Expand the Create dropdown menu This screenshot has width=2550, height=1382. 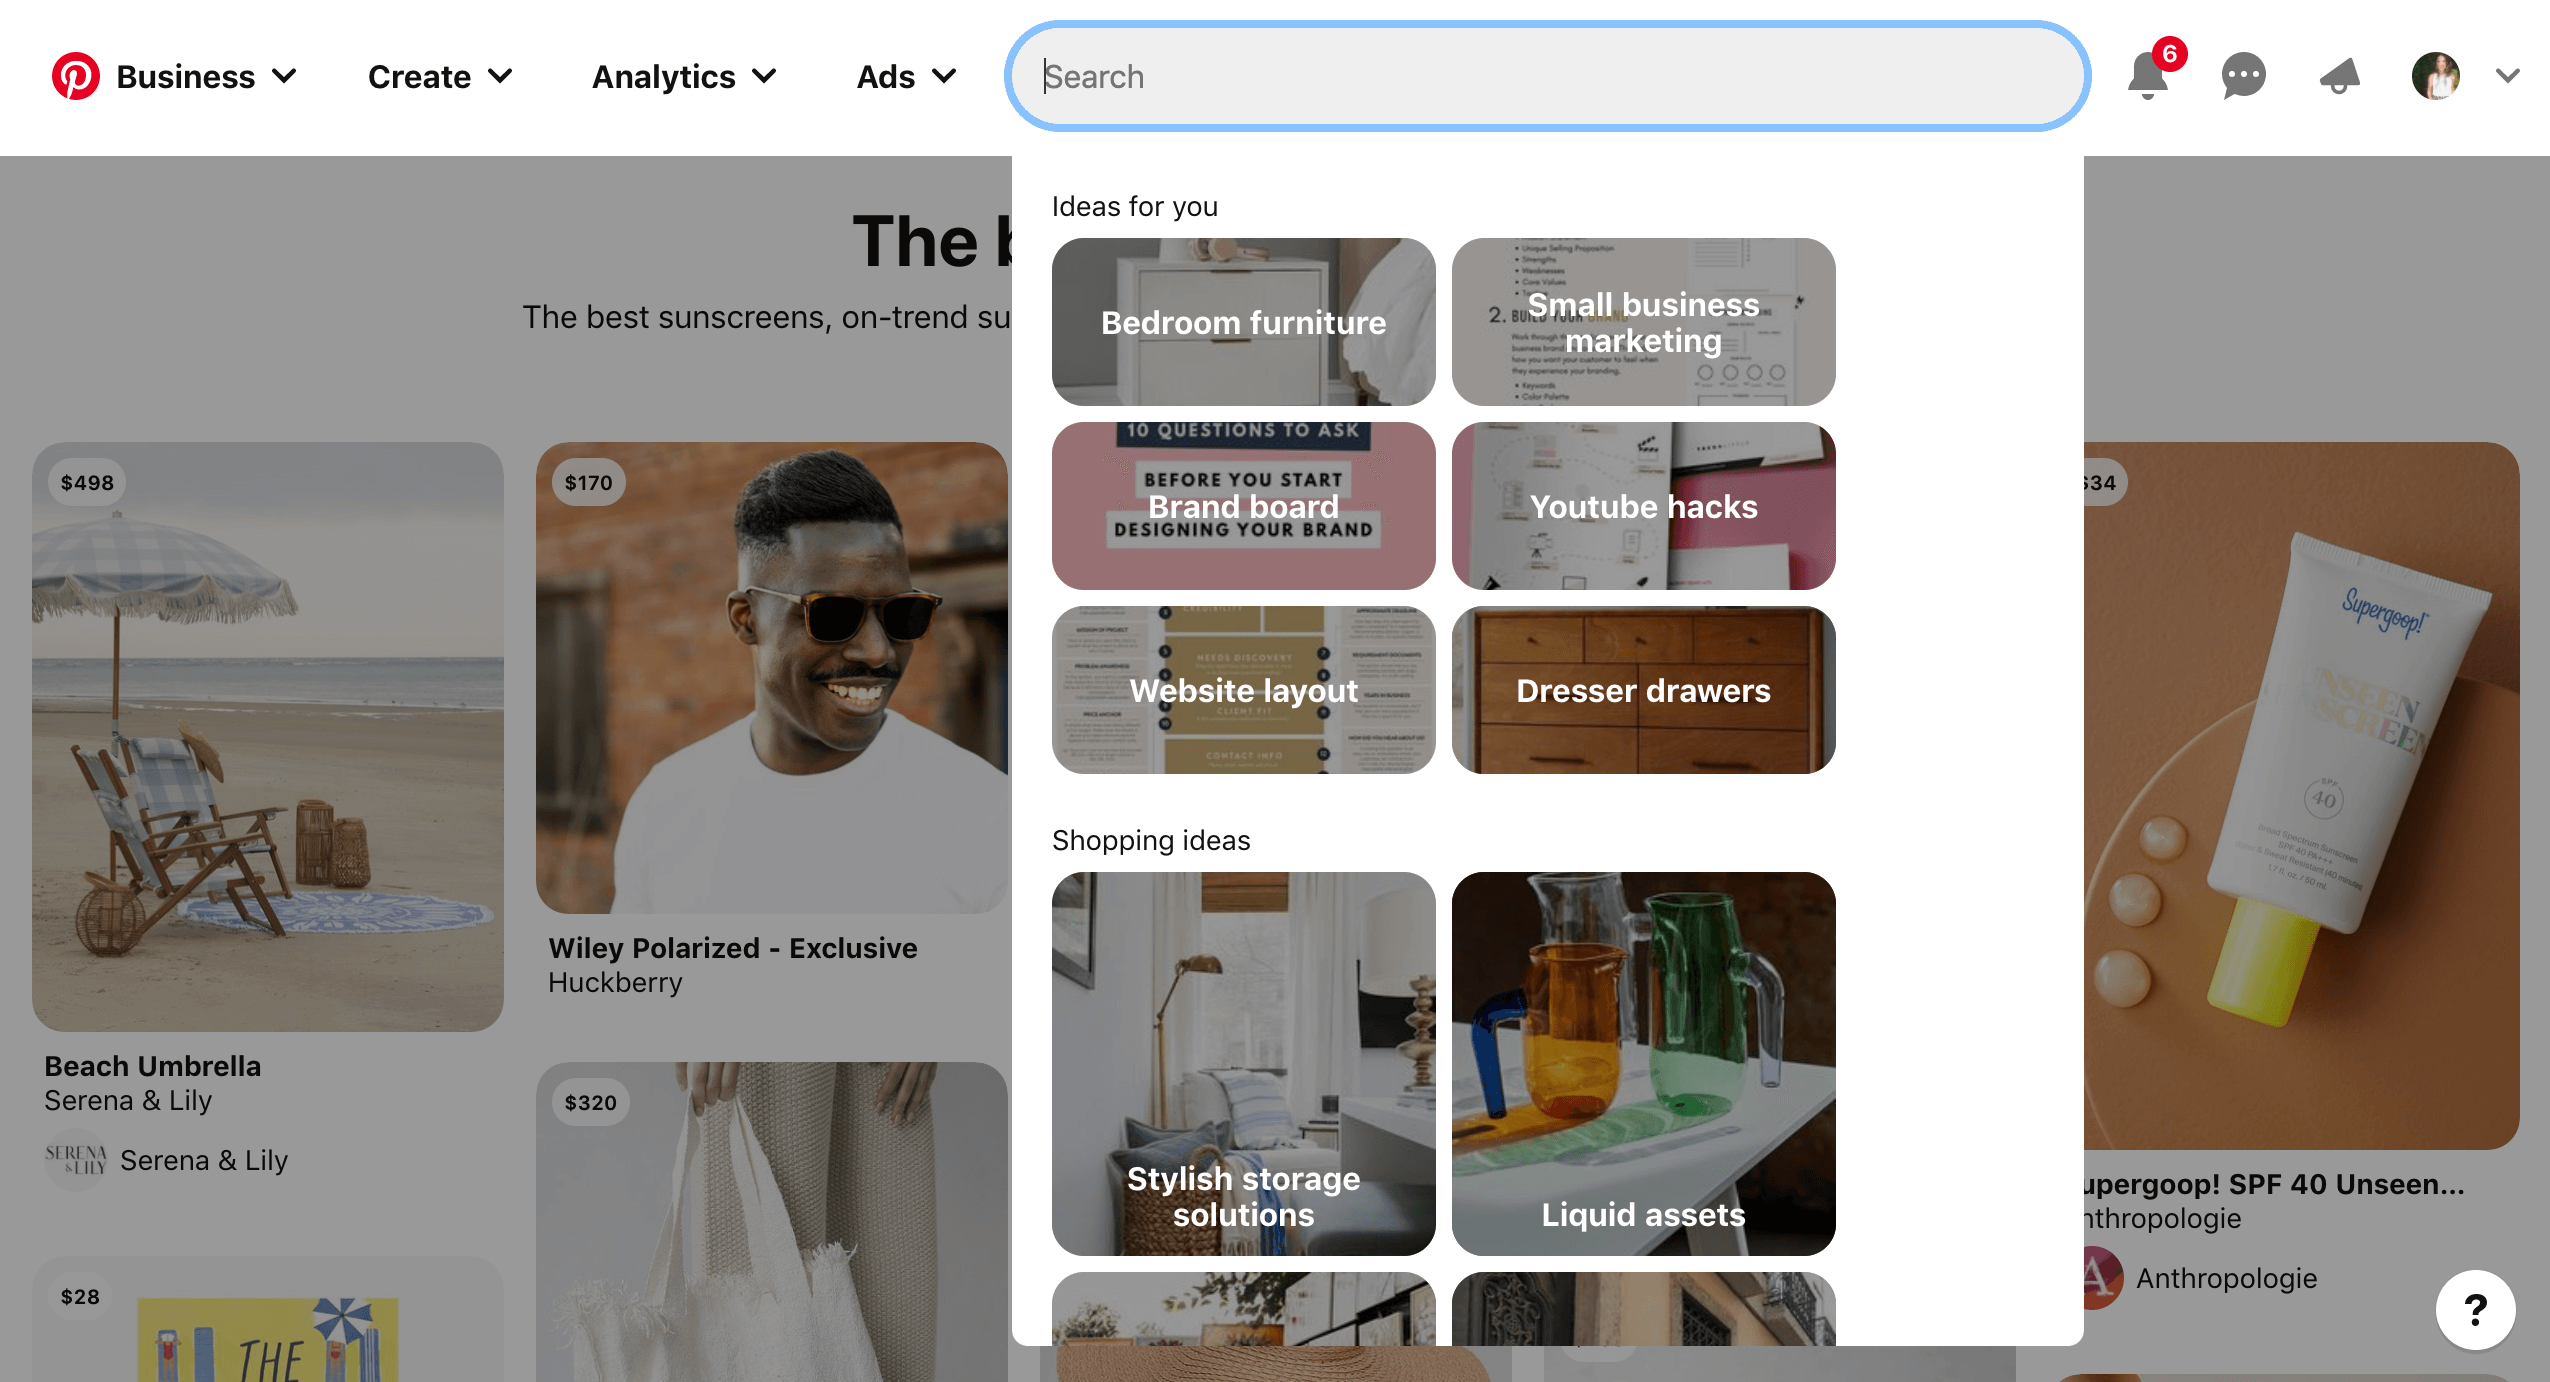tap(440, 76)
